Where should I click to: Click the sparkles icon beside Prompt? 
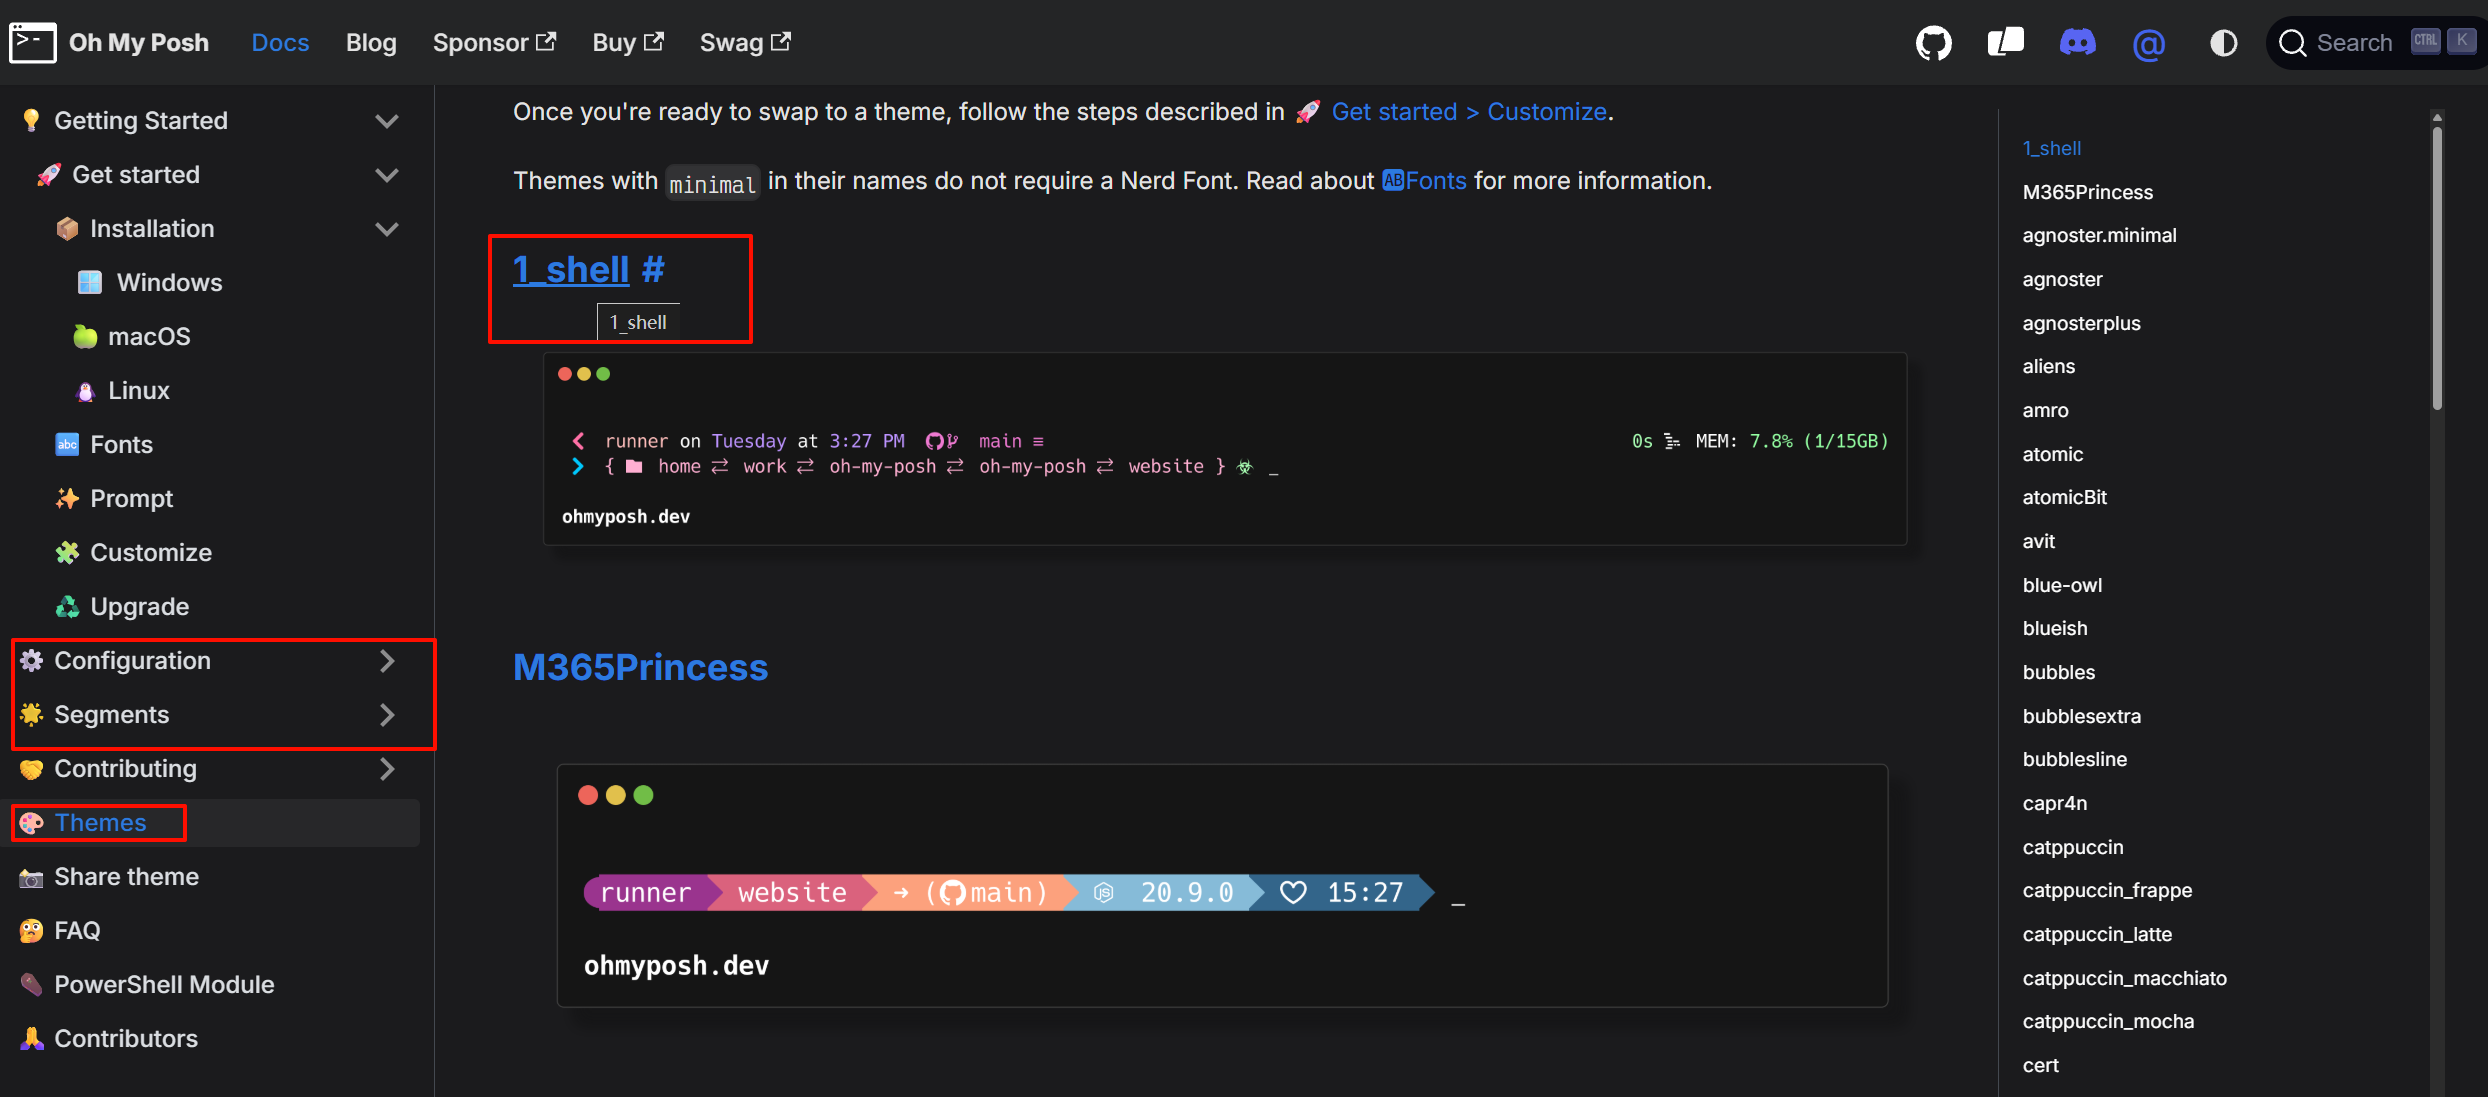pos(67,498)
